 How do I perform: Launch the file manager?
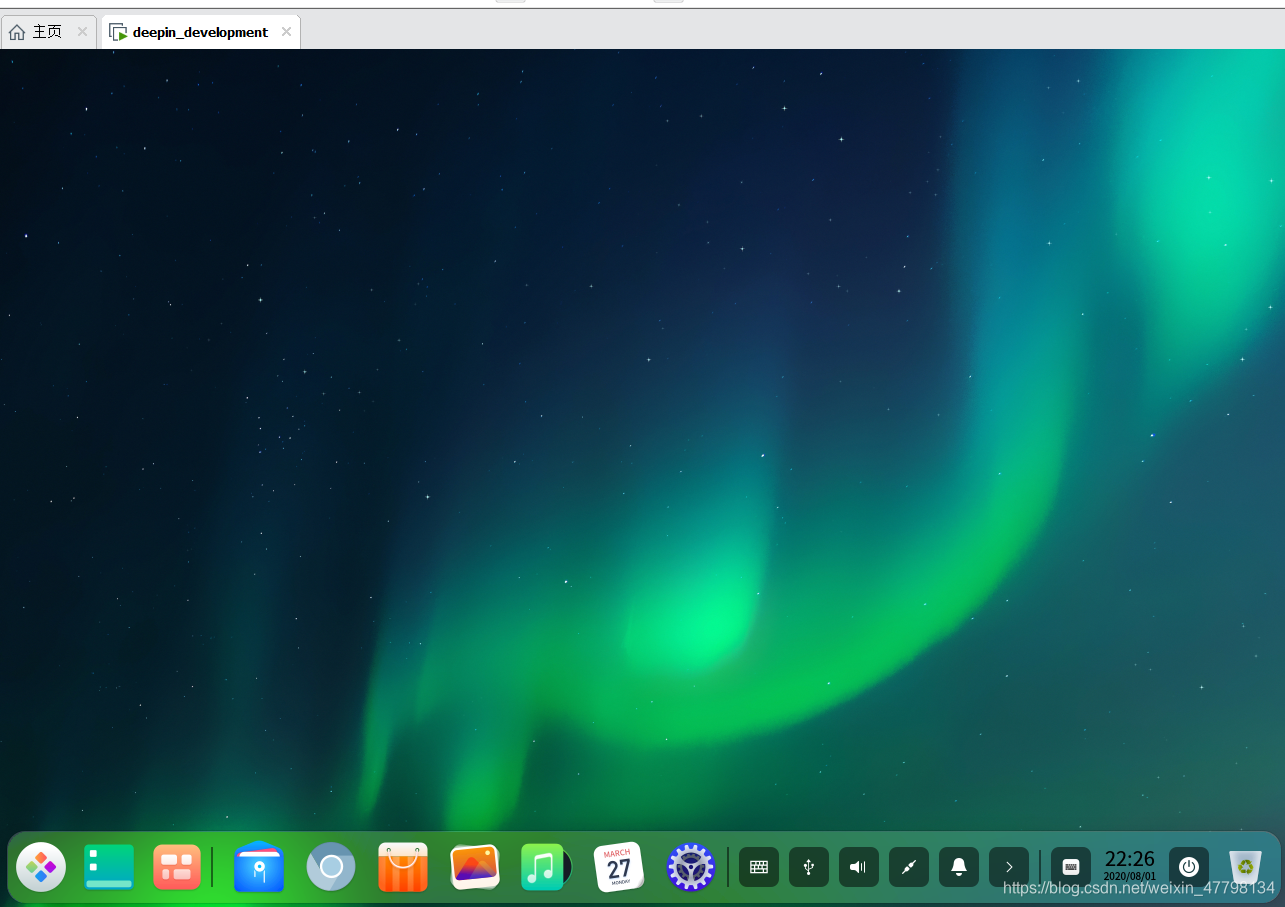click(259, 867)
